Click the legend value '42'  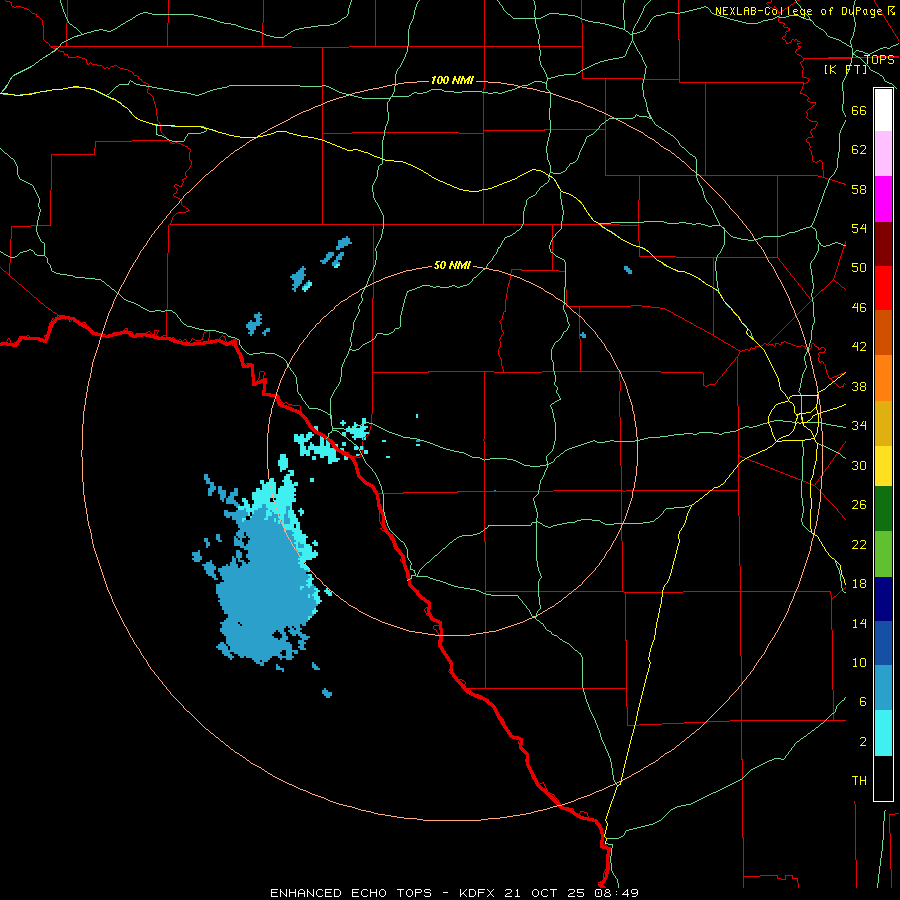(859, 347)
